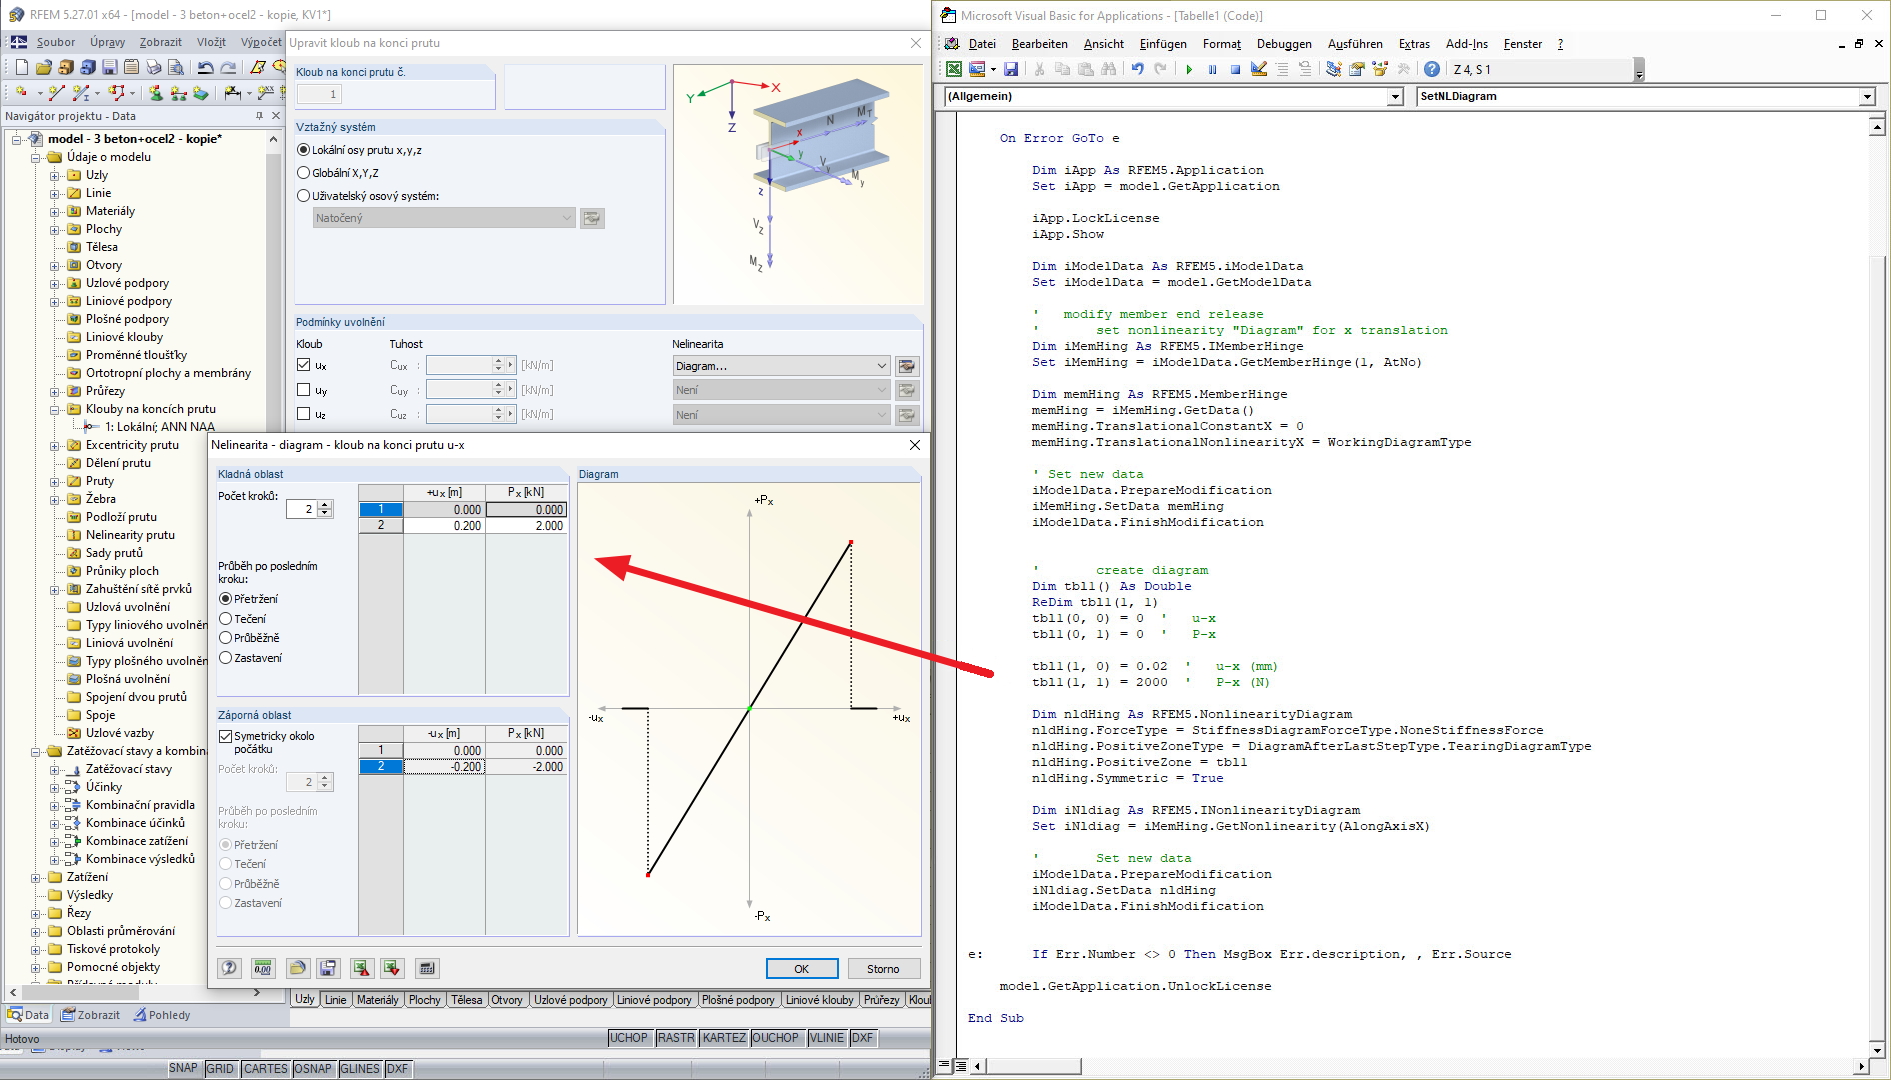Switch to Materiály table tab

click(x=378, y=999)
